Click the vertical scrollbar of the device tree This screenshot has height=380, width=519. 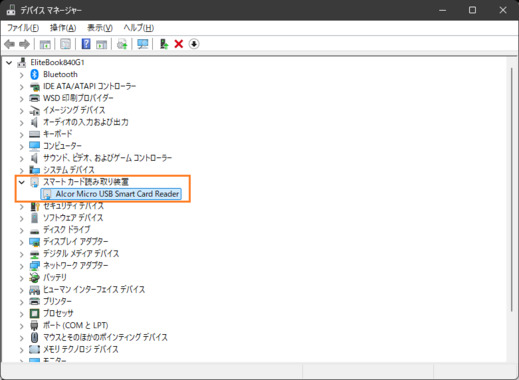pyautogui.click(x=512, y=190)
